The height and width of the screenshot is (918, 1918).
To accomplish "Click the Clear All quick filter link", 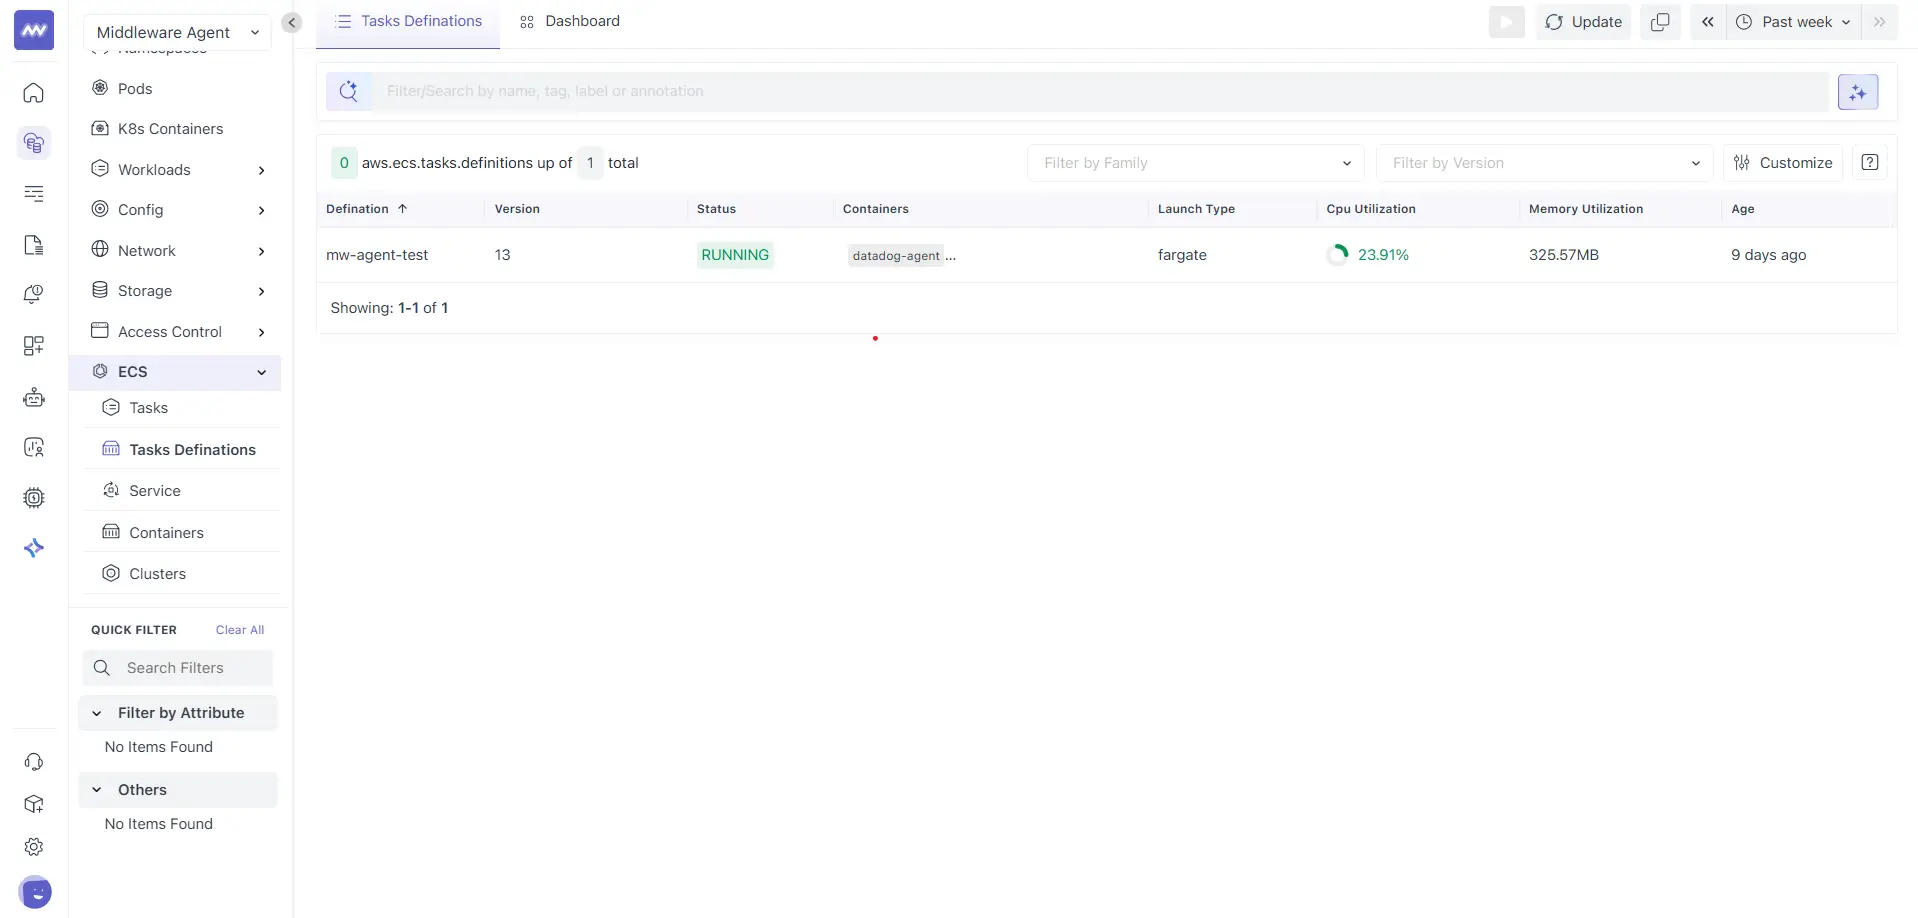I will pos(239,629).
